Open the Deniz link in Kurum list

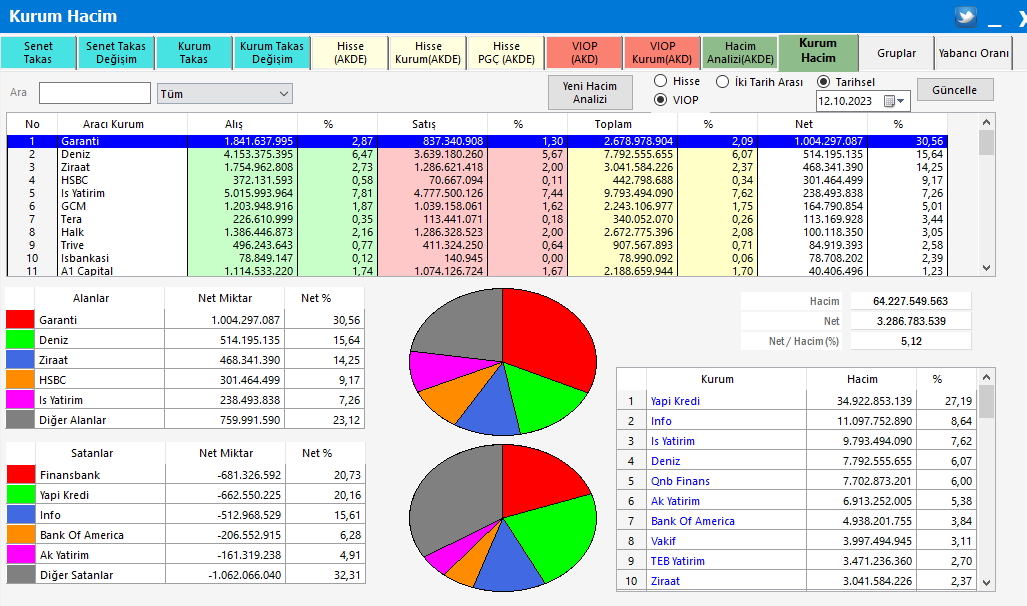click(665, 461)
